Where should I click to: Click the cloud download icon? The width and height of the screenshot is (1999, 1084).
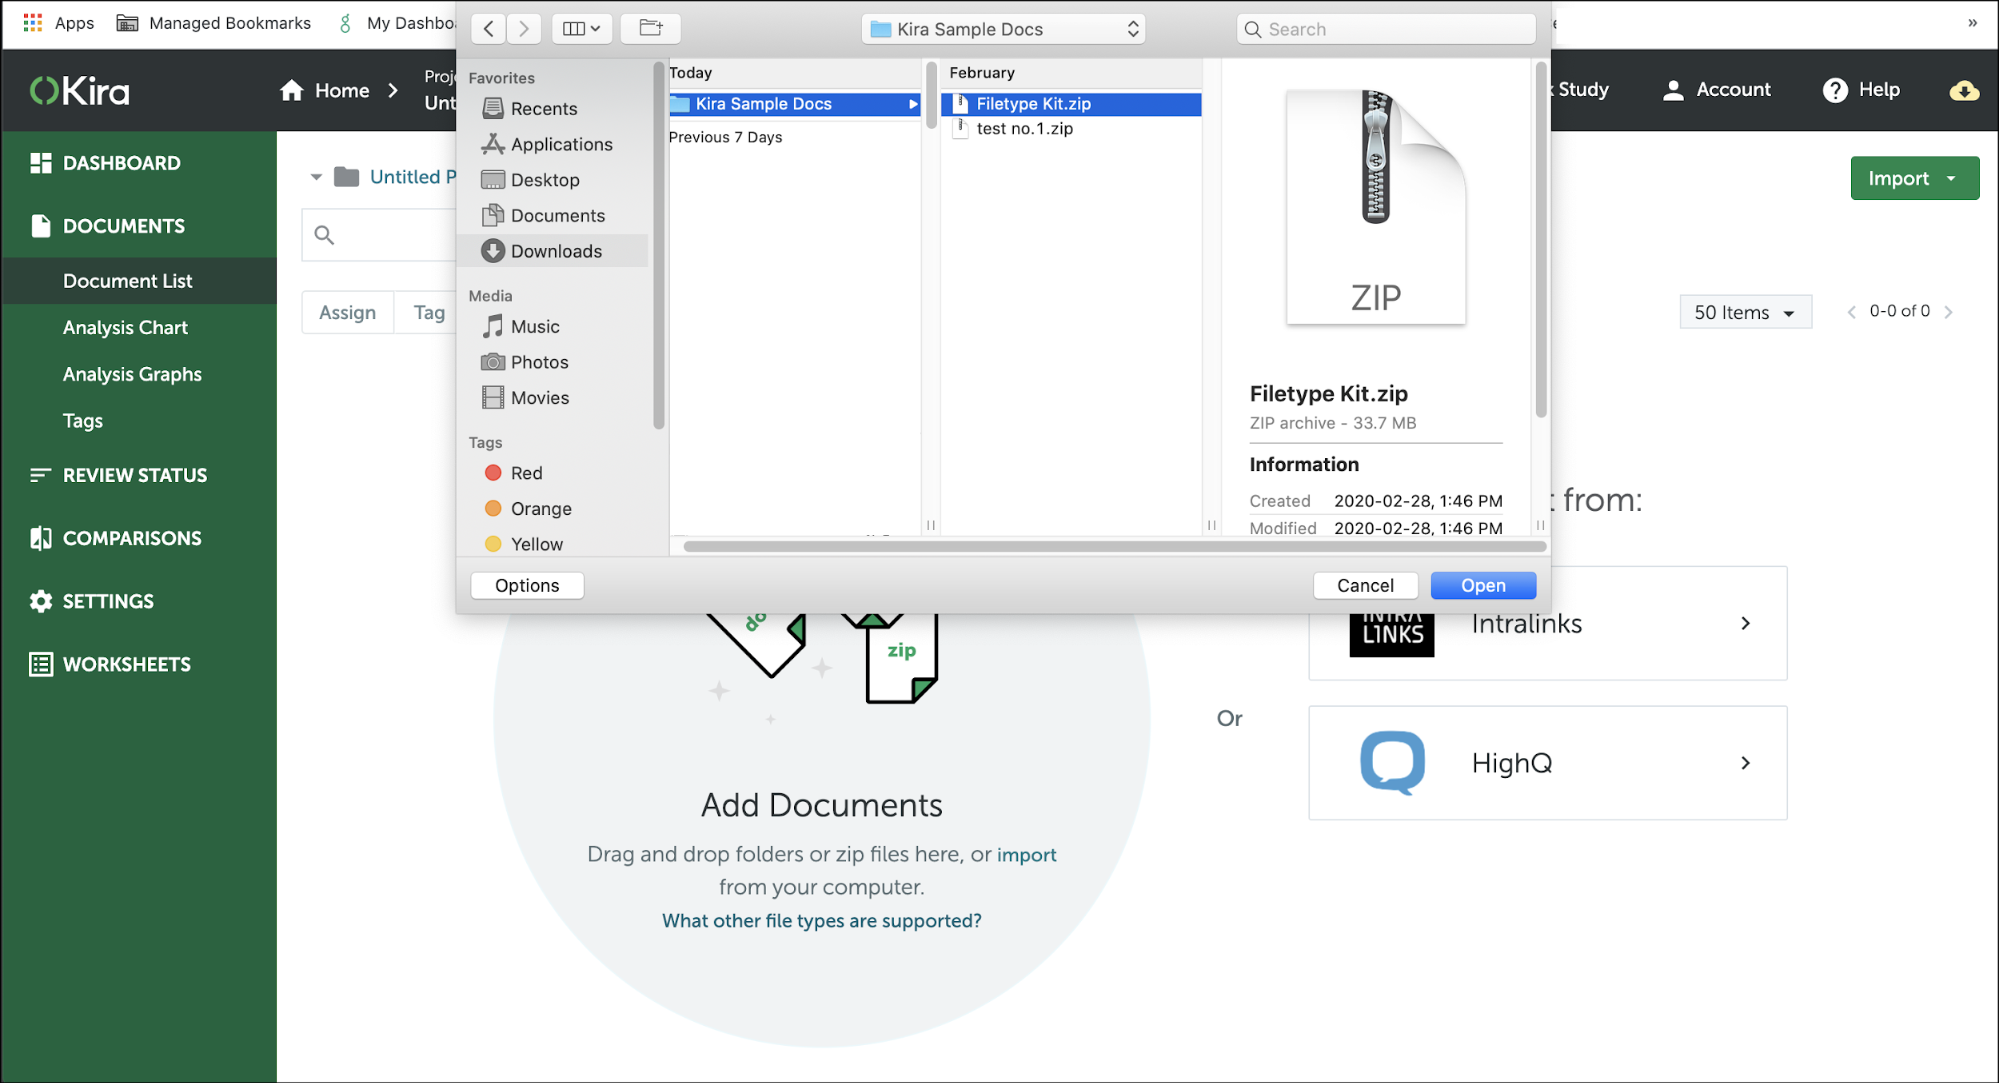click(1964, 91)
